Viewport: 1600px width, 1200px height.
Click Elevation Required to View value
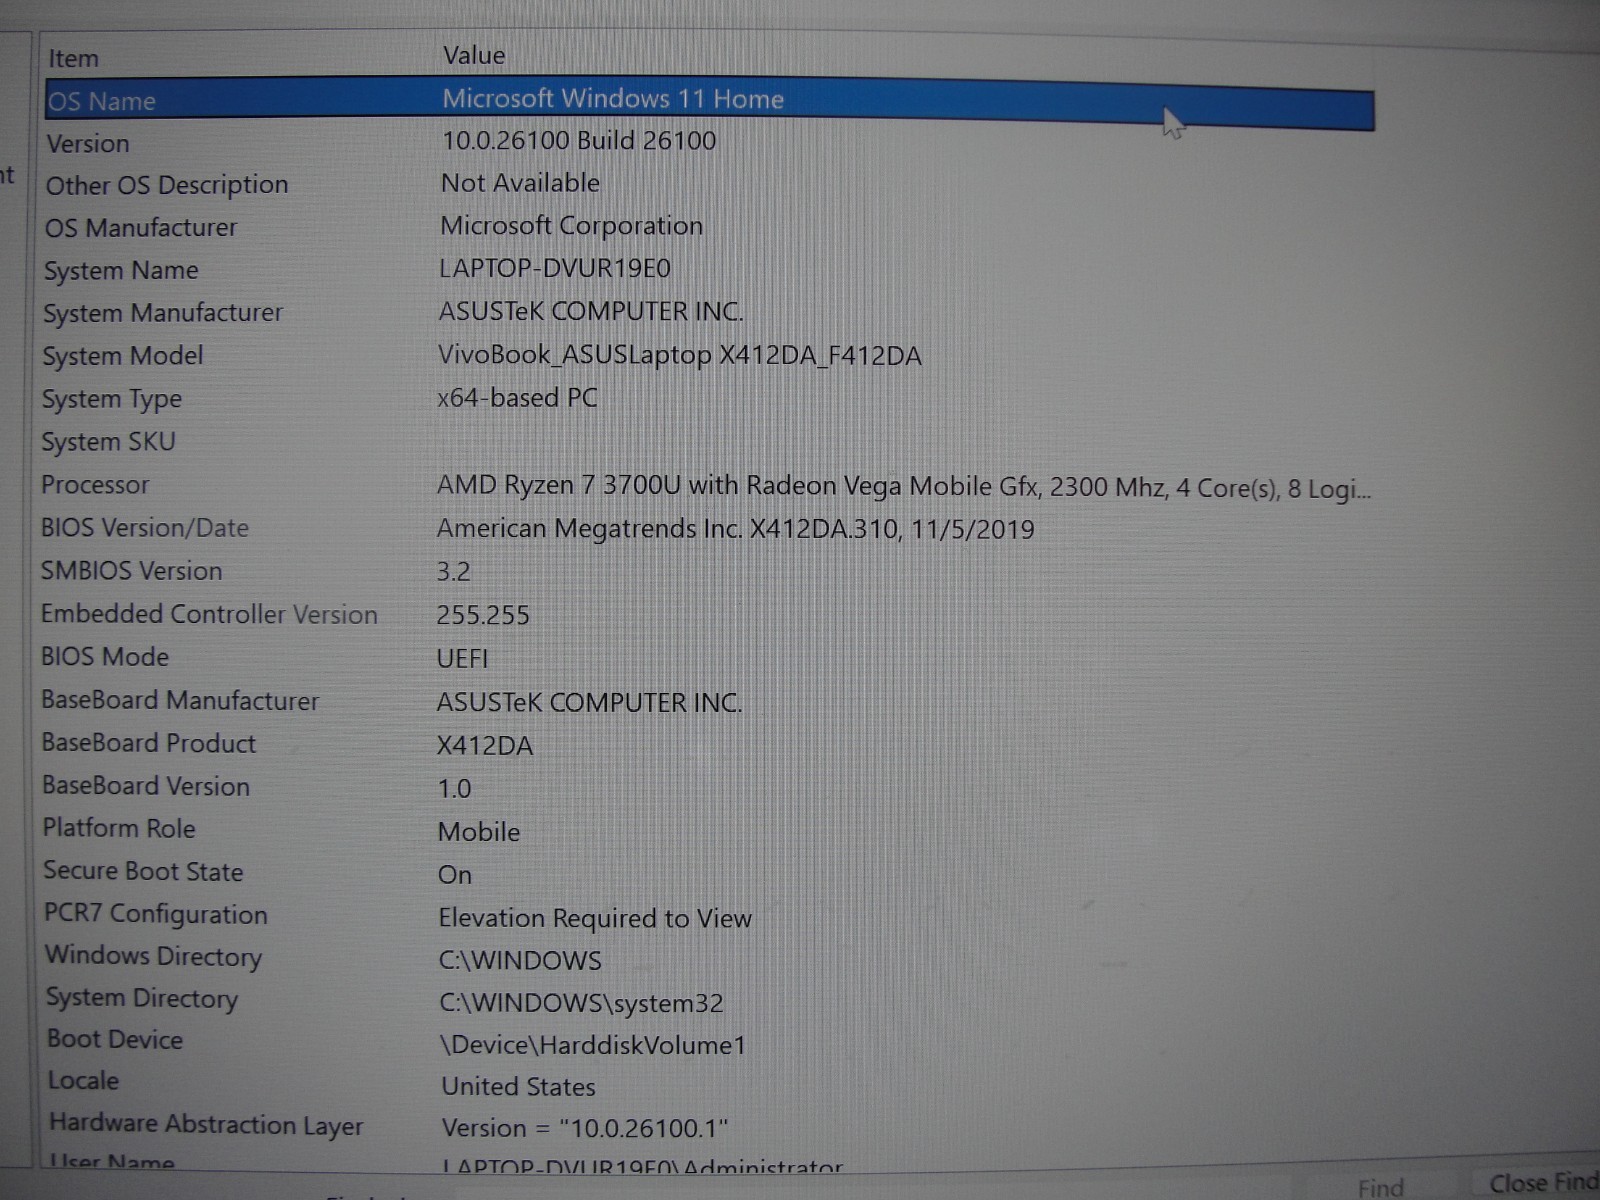coord(595,919)
